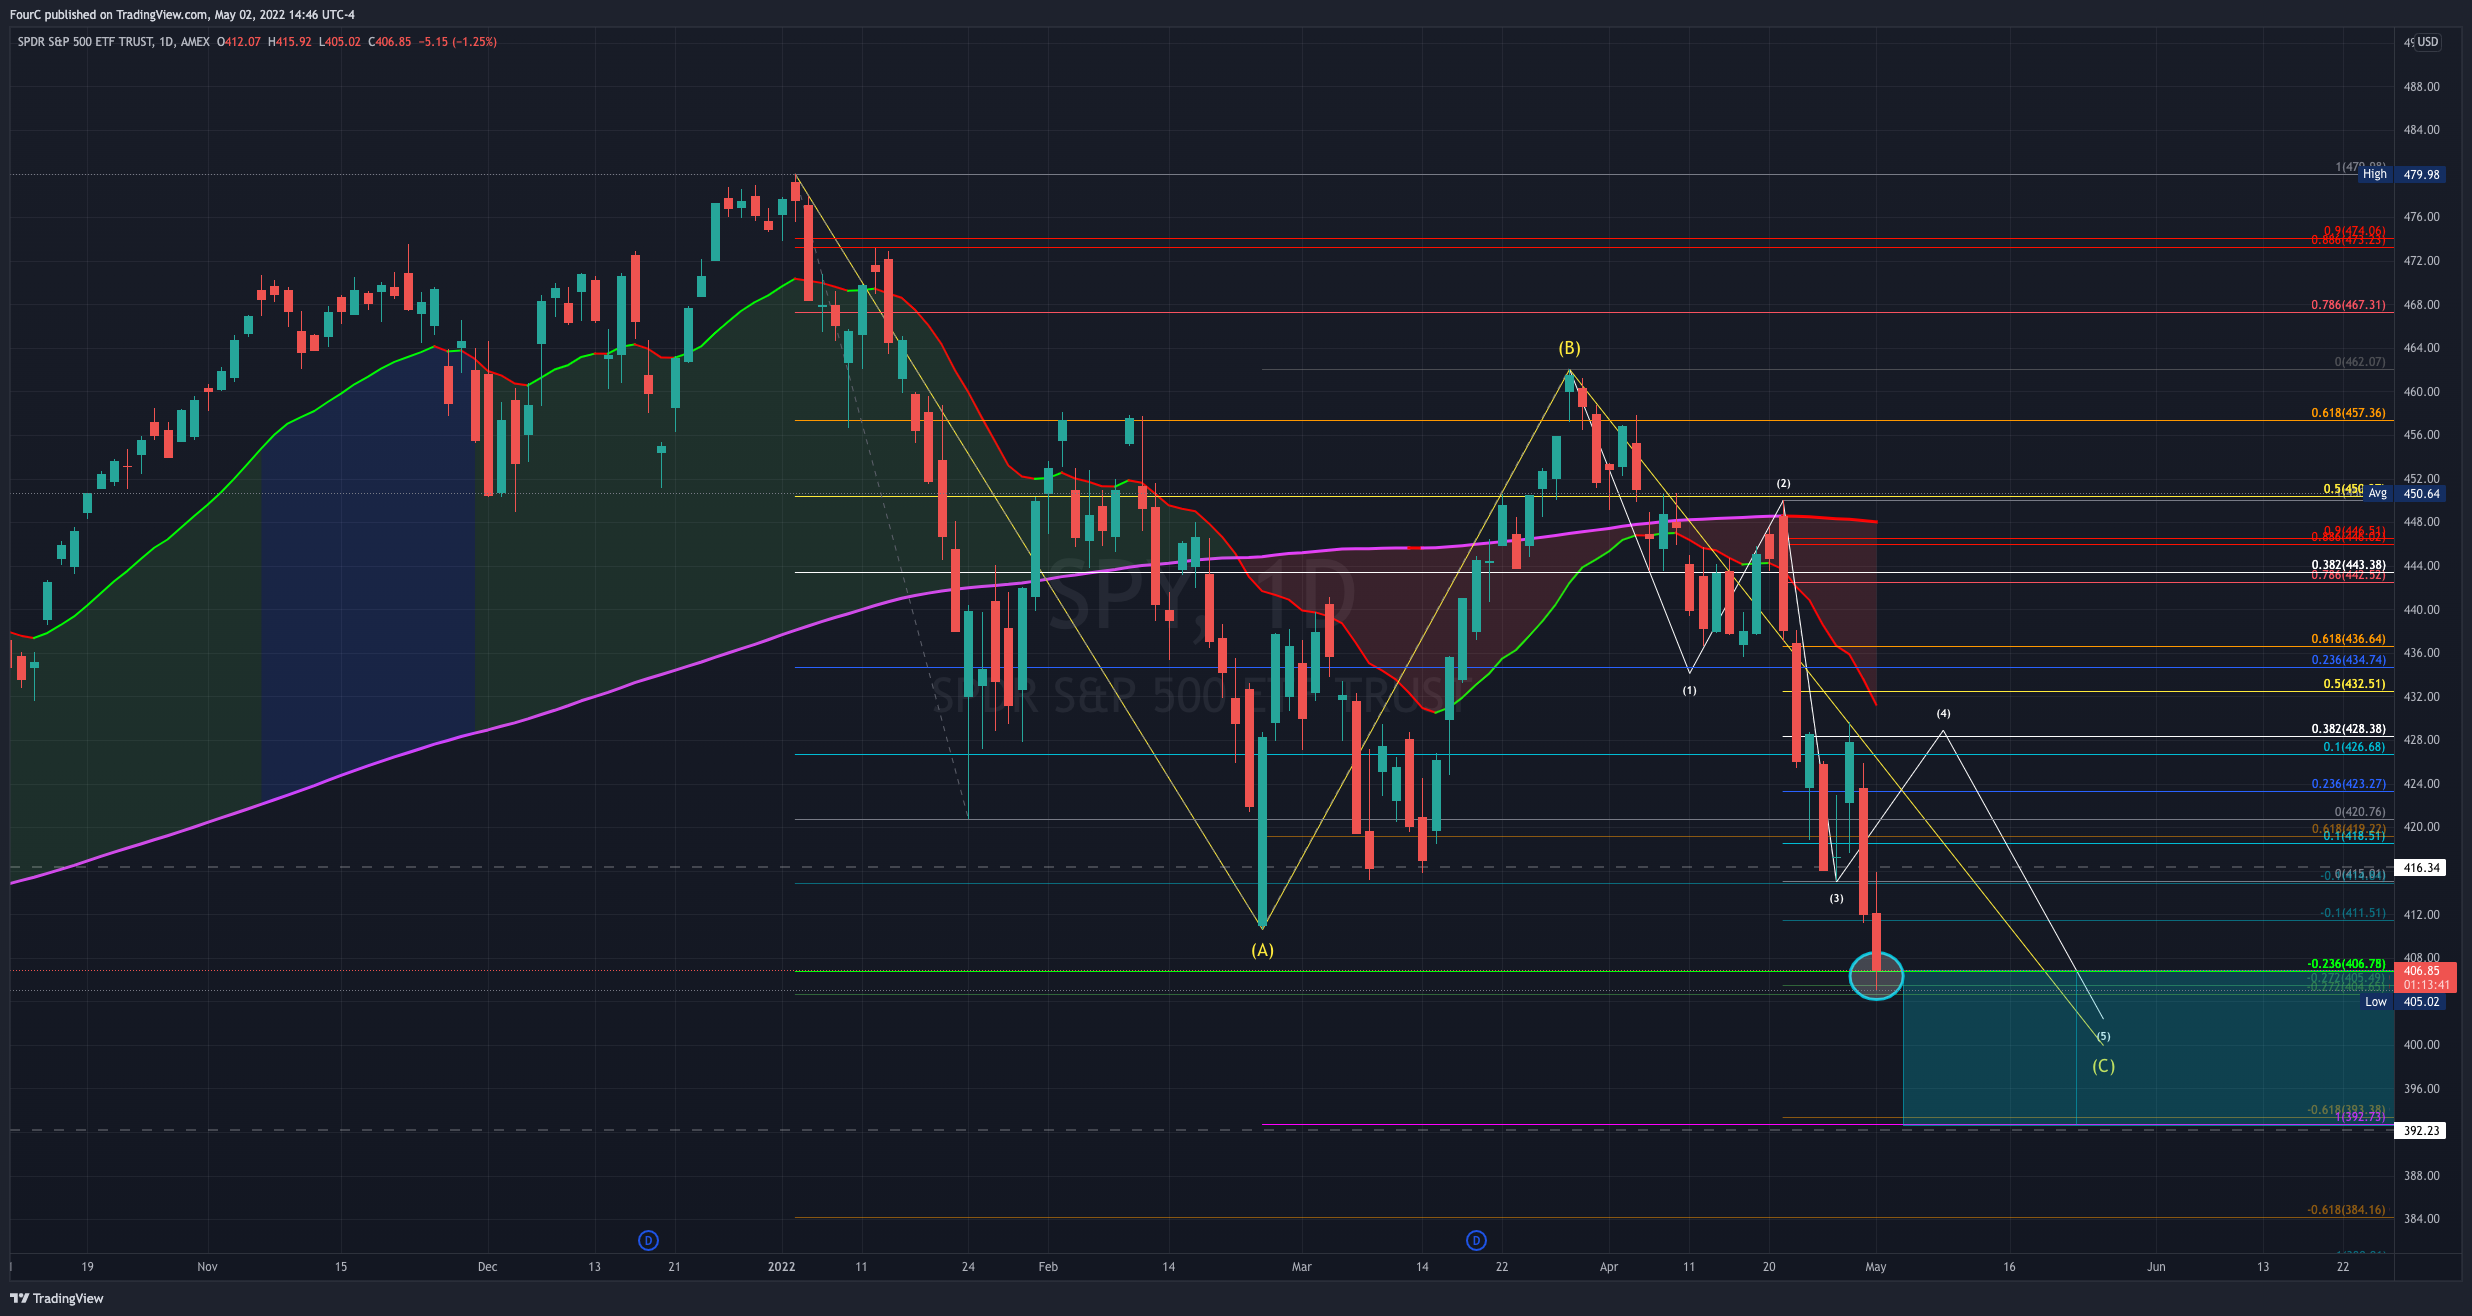Select the white (3) sub-wave label

click(1836, 898)
